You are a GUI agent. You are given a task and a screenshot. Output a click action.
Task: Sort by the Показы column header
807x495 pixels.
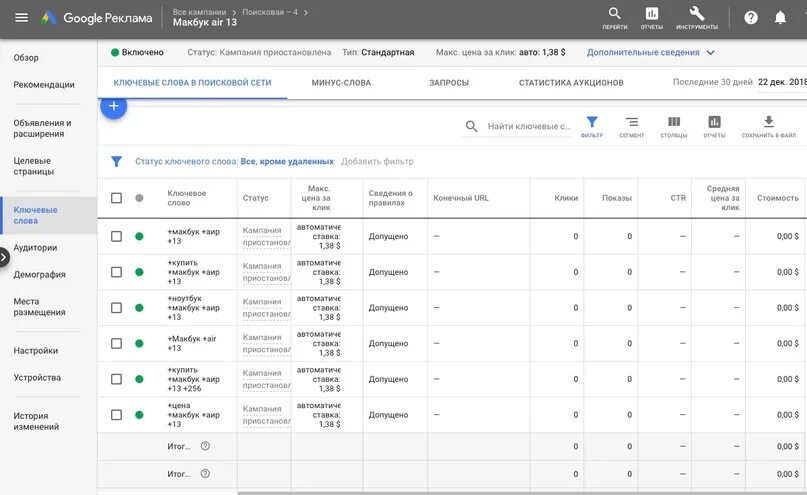pos(617,198)
